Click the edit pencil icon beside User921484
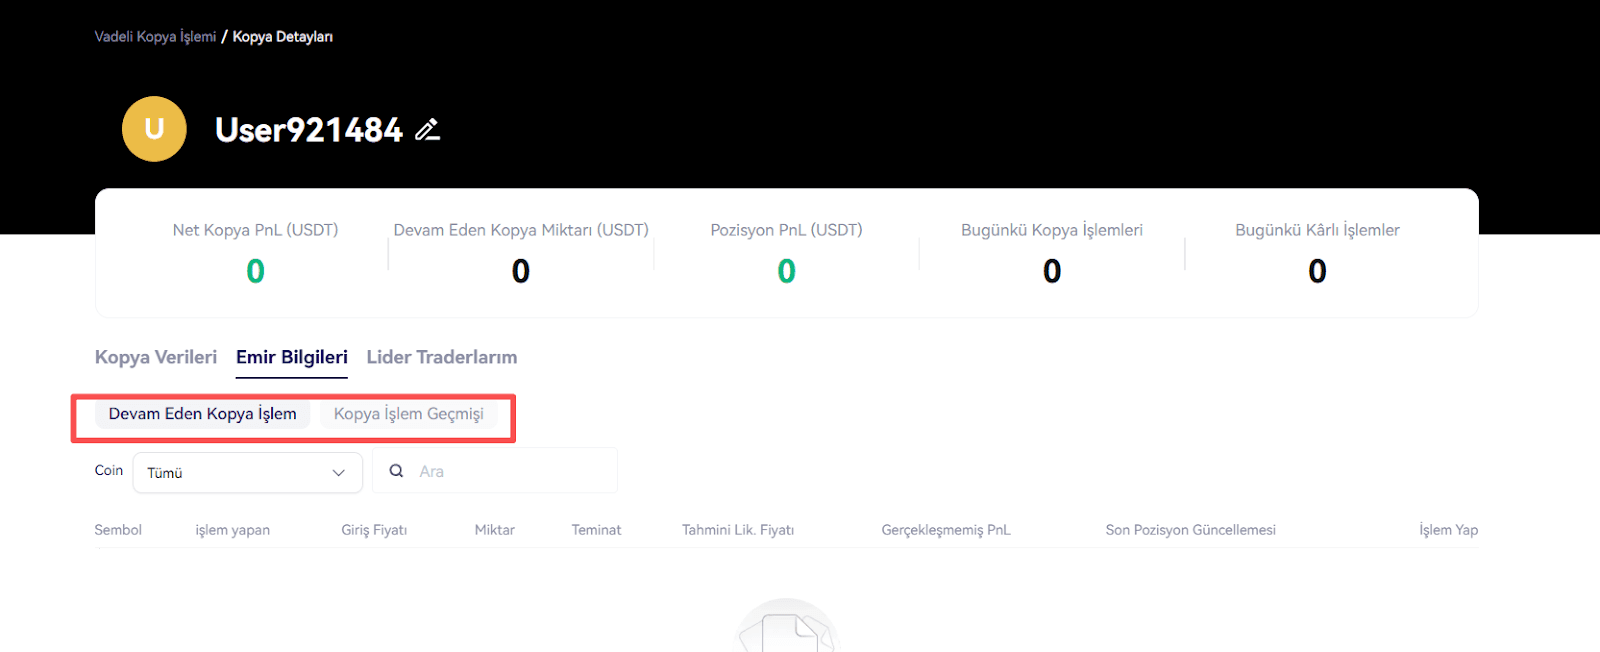The height and width of the screenshot is (652, 1600). coord(428,130)
